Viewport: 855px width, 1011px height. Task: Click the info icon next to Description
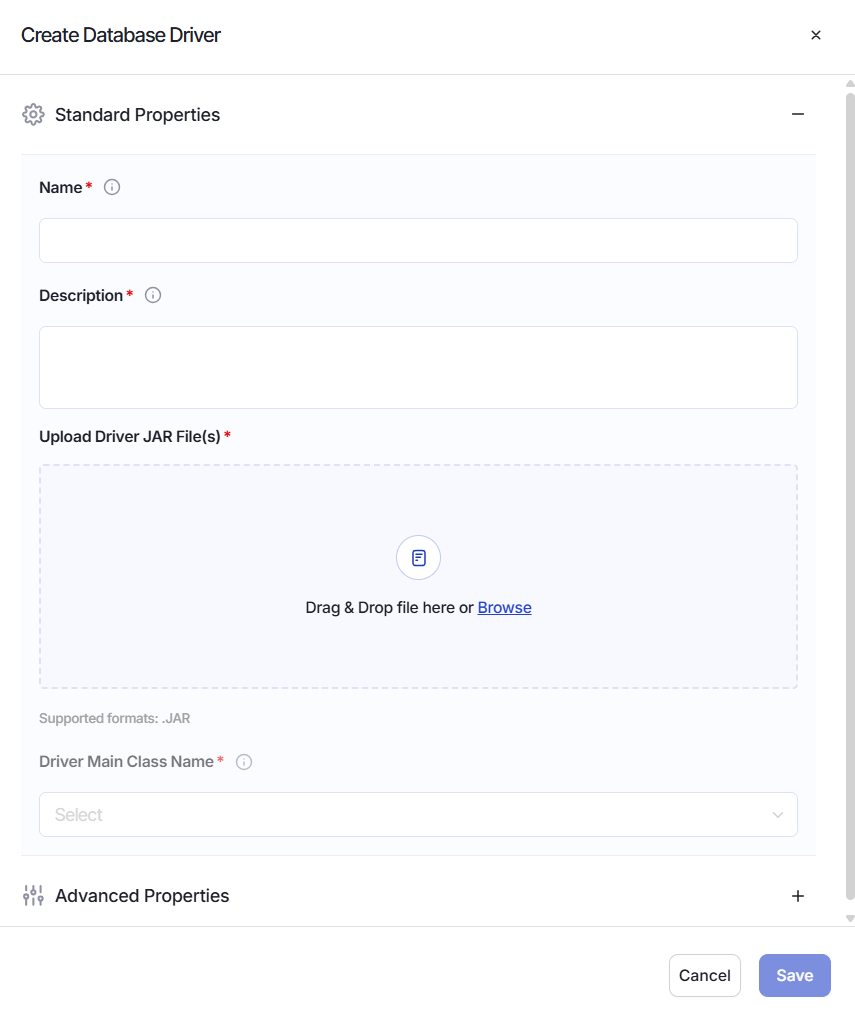(153, 295)
